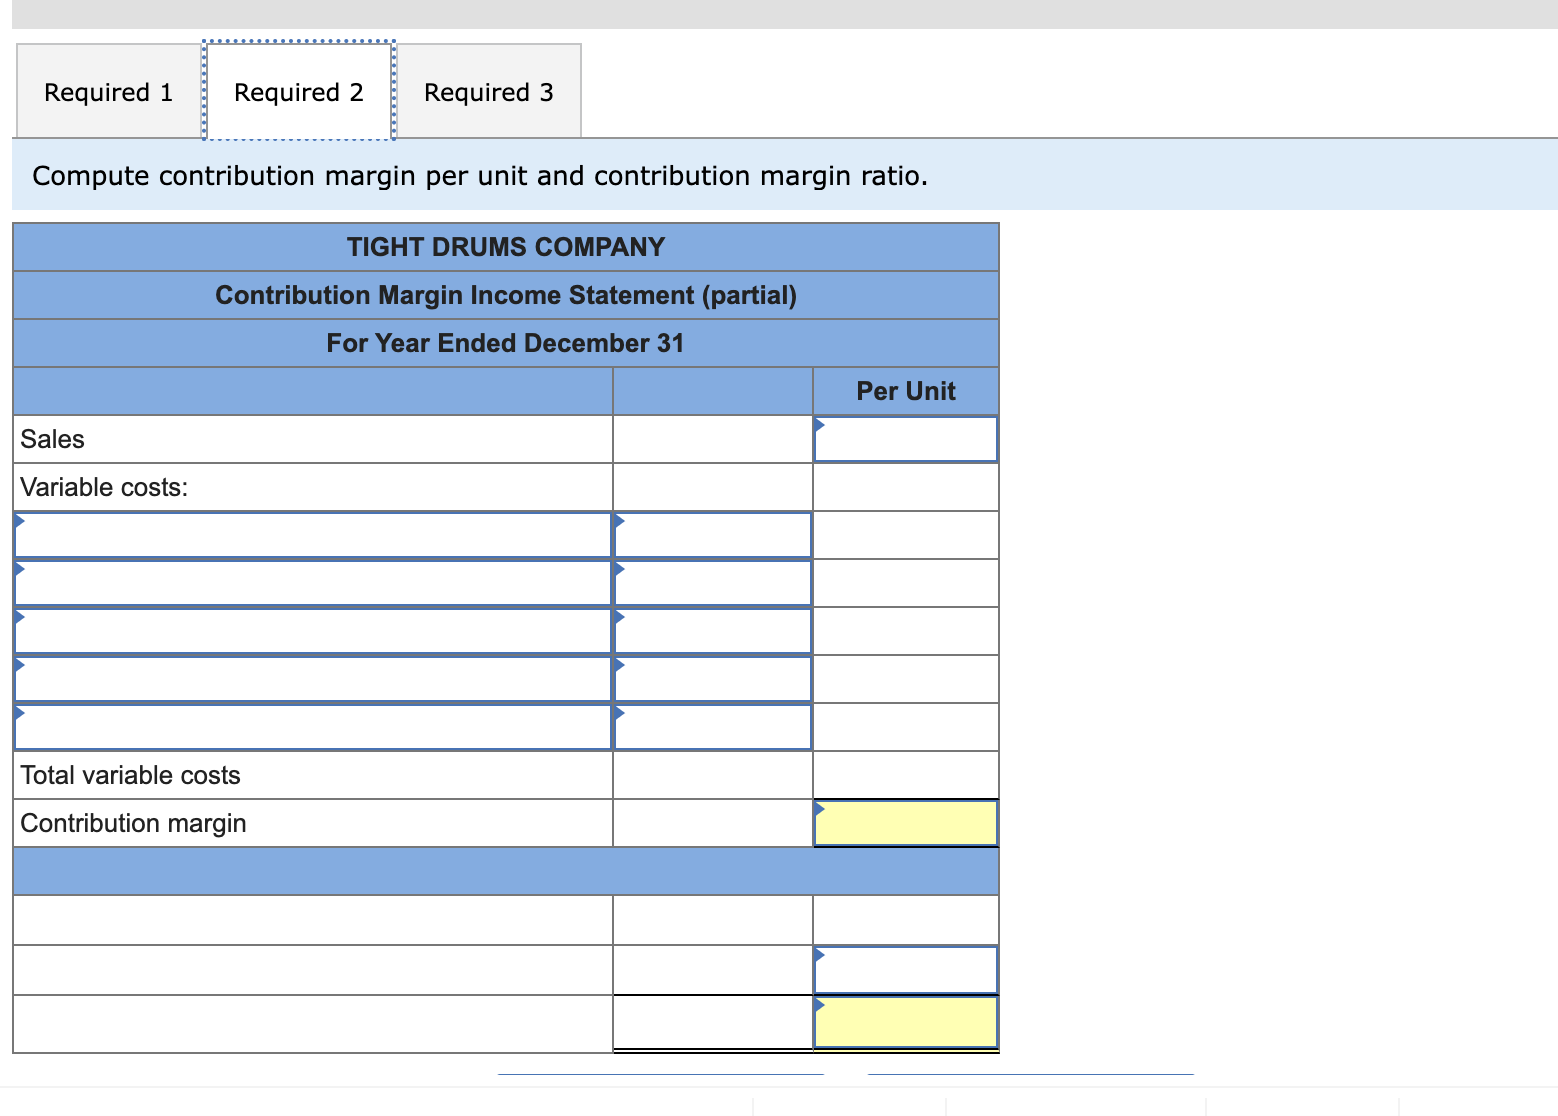Click the left underlined link below the table

point(661,1075)
